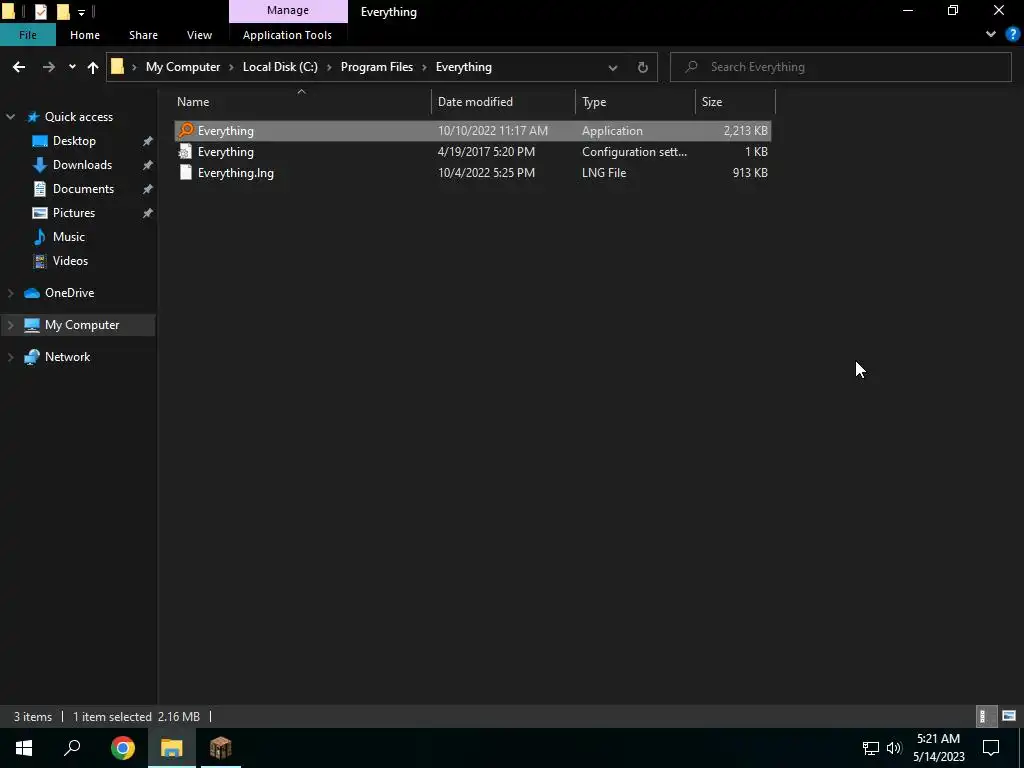Screen dimensions: 1024x768
Task: Click the Manage contextual tab
Action: coord(288,11)
